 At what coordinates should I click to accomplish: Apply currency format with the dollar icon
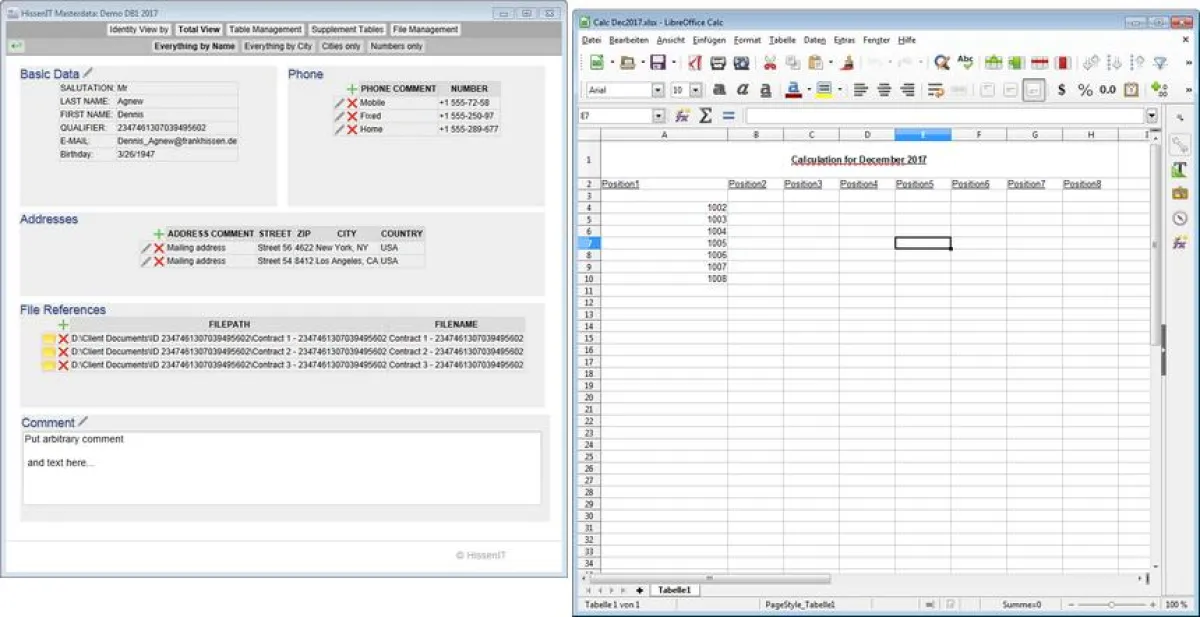pyautogui.click(x=1061, y=92)
